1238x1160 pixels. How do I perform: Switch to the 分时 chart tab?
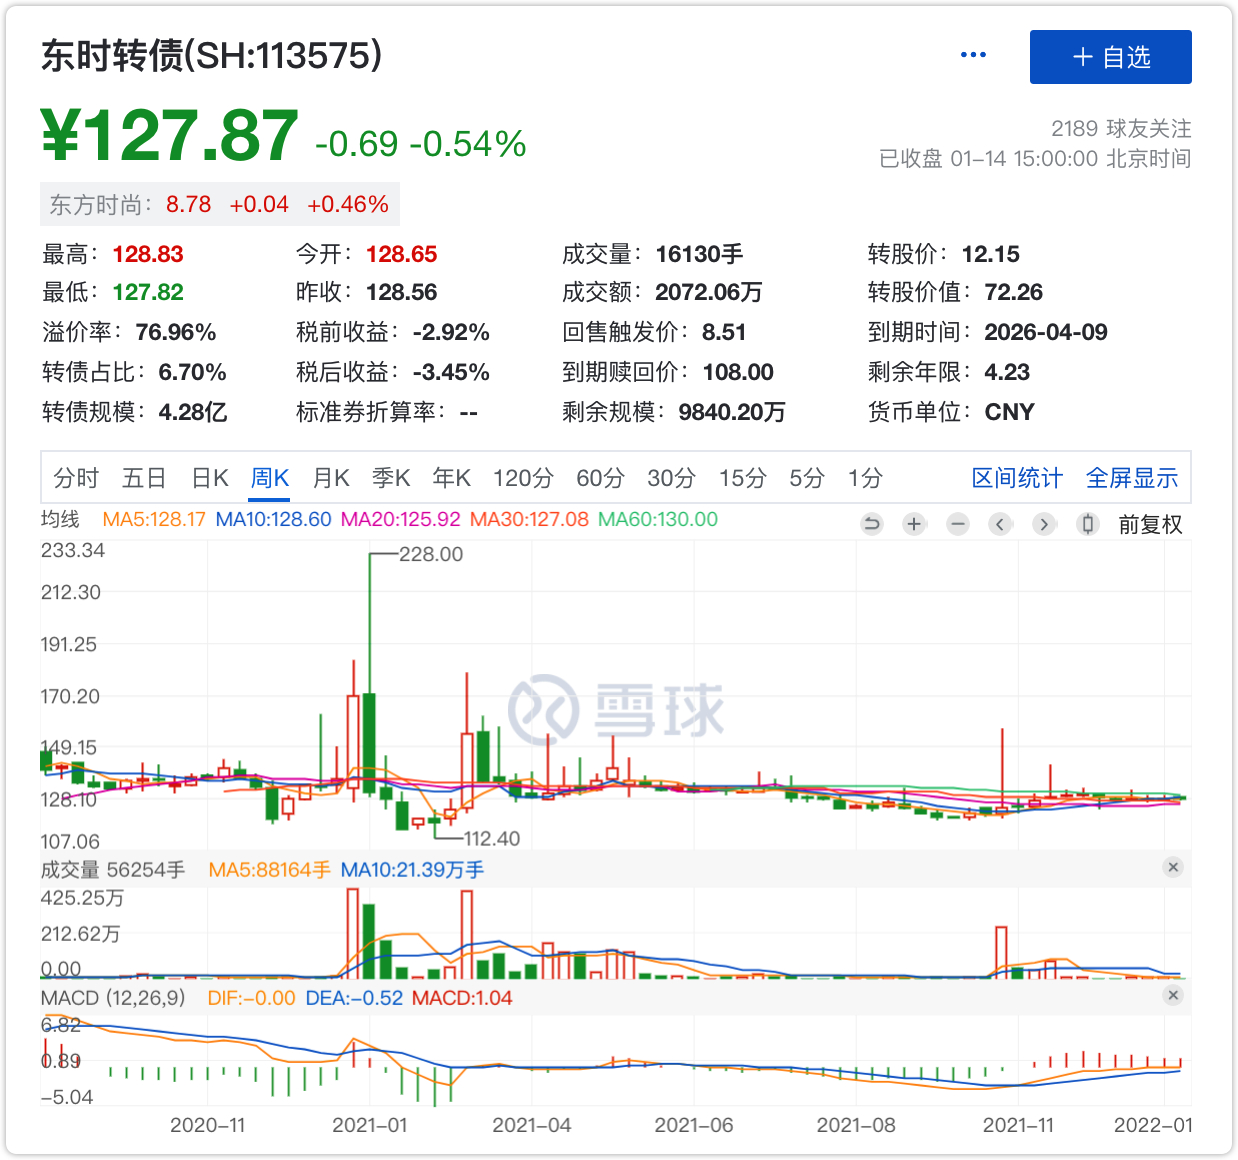click(x=76, y=478)
